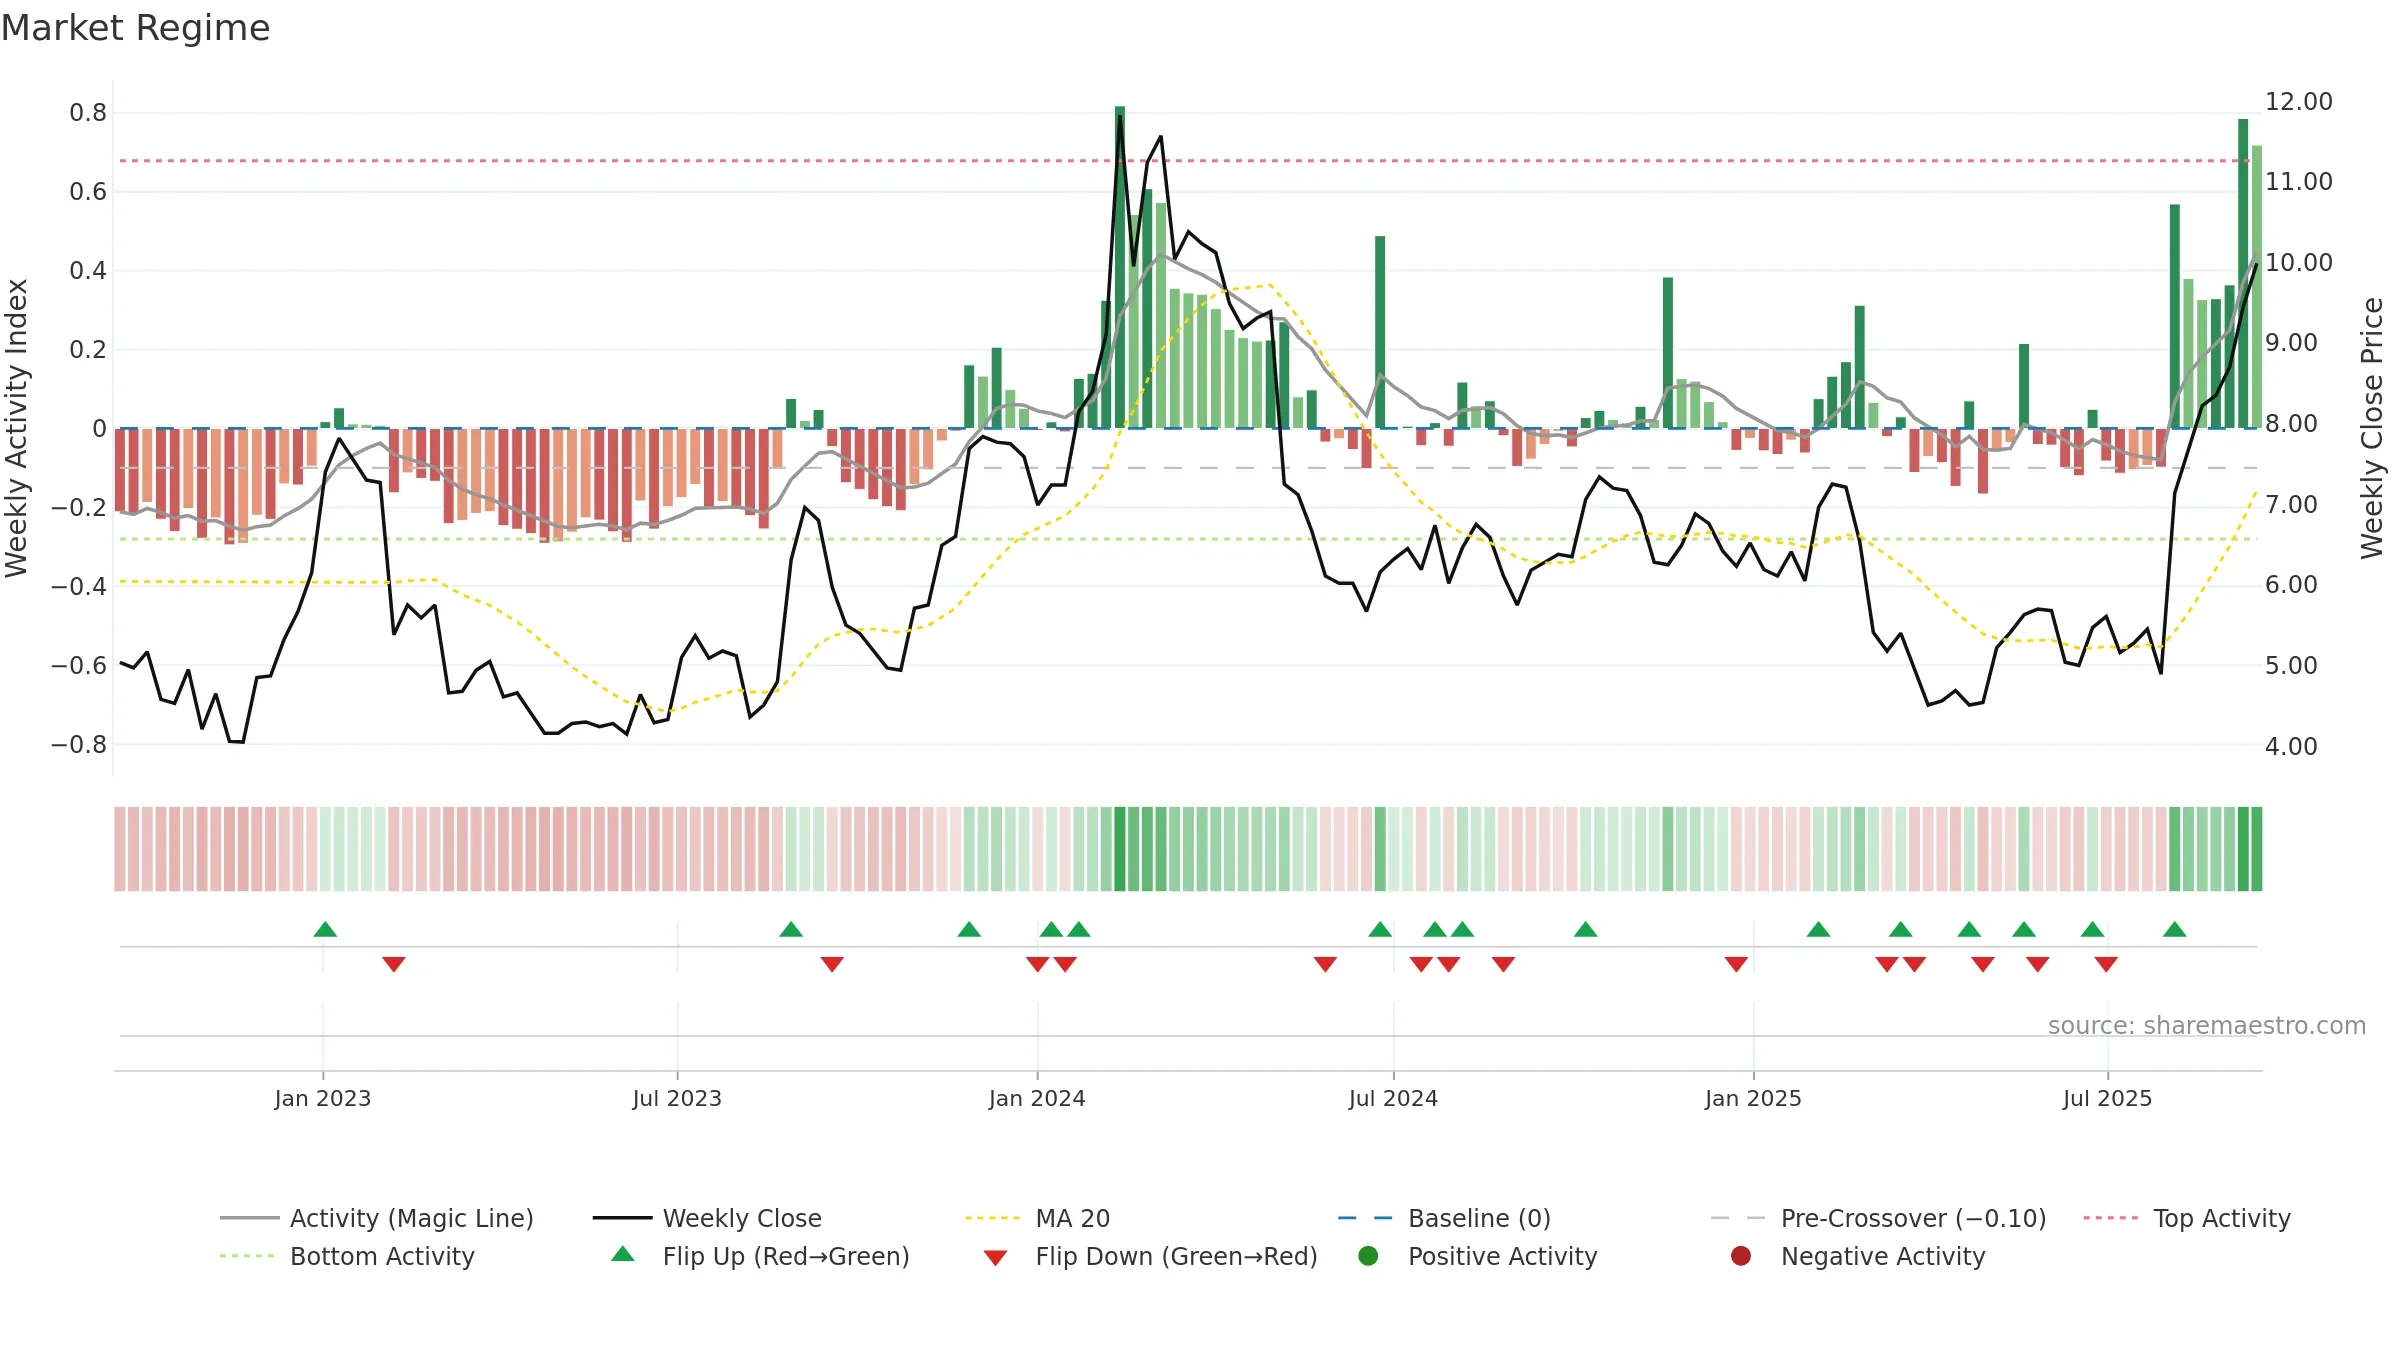Click the green Flip Up legend triangle
Viewport: 2400px width, 1350px height.
623,1254
